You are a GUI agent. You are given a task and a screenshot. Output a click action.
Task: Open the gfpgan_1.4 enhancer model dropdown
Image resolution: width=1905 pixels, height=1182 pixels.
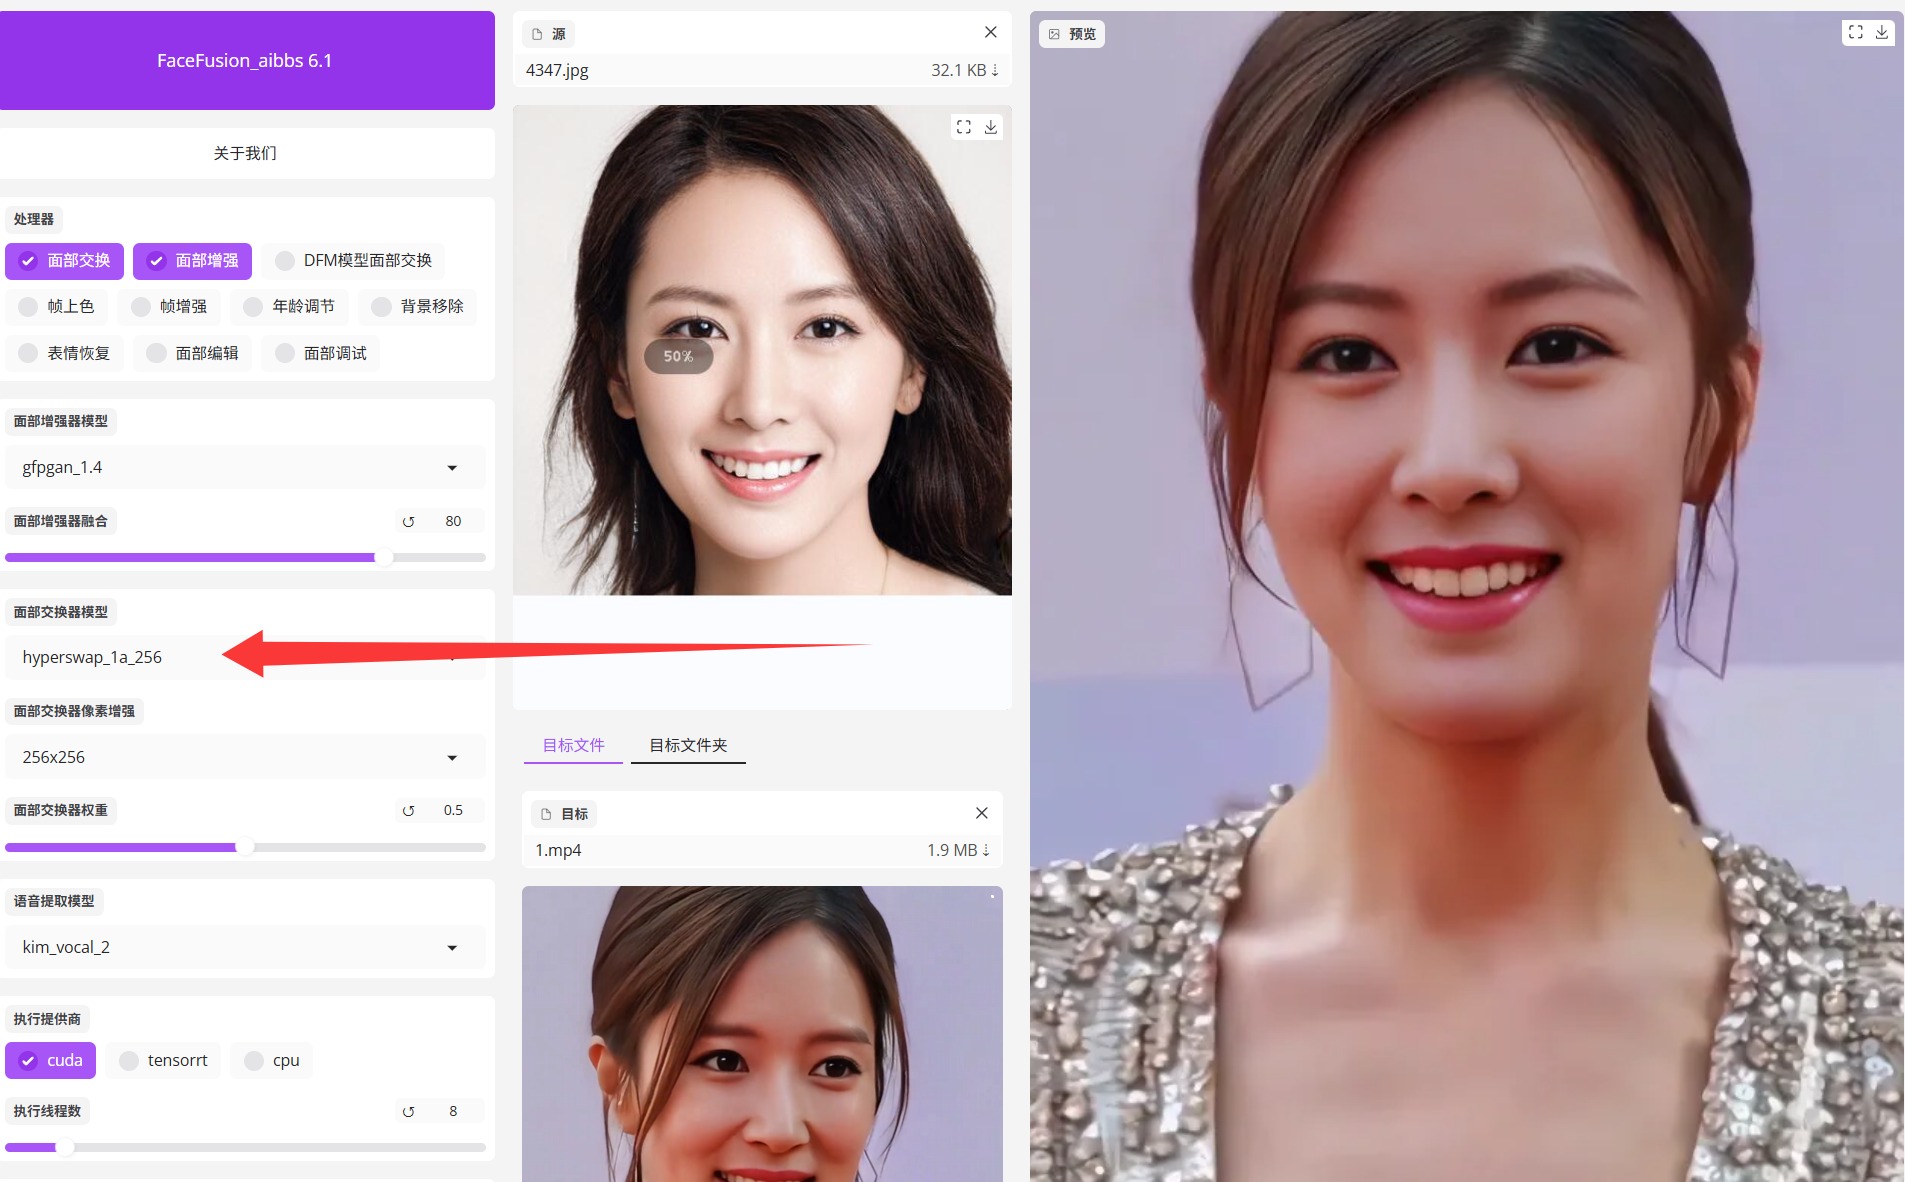click(451, 468)
